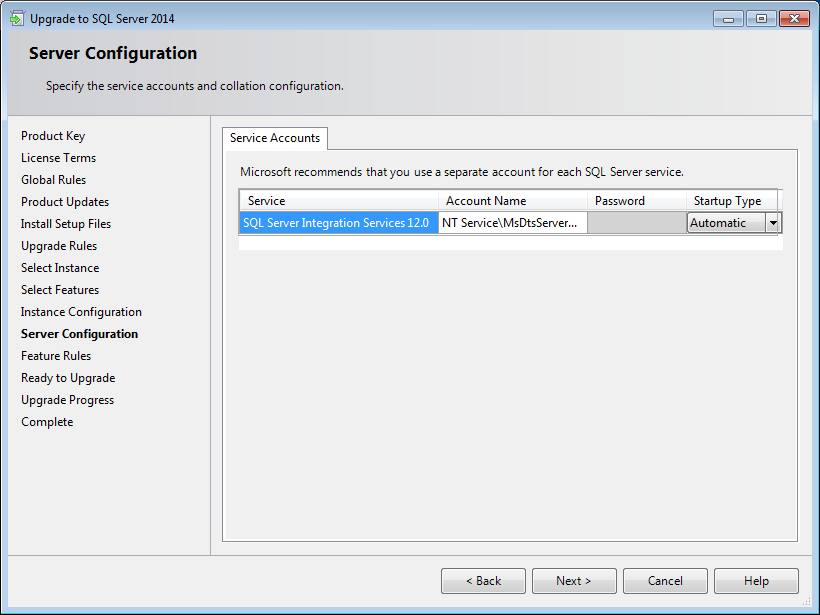Open the Startup Type dropdown arrow

point(772,223)
